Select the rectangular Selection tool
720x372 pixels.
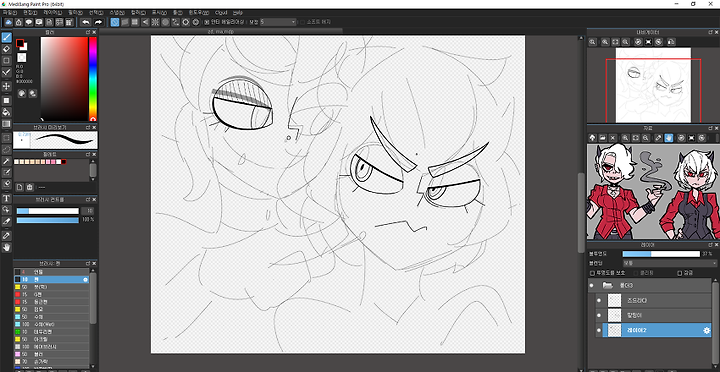point(6,137)
